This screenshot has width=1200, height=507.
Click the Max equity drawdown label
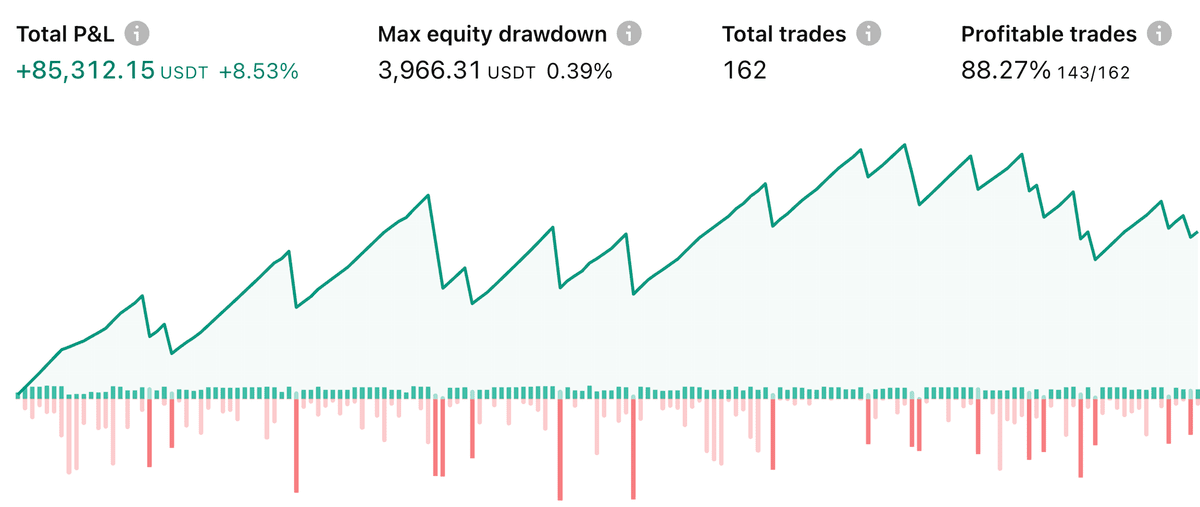point(492,34)
